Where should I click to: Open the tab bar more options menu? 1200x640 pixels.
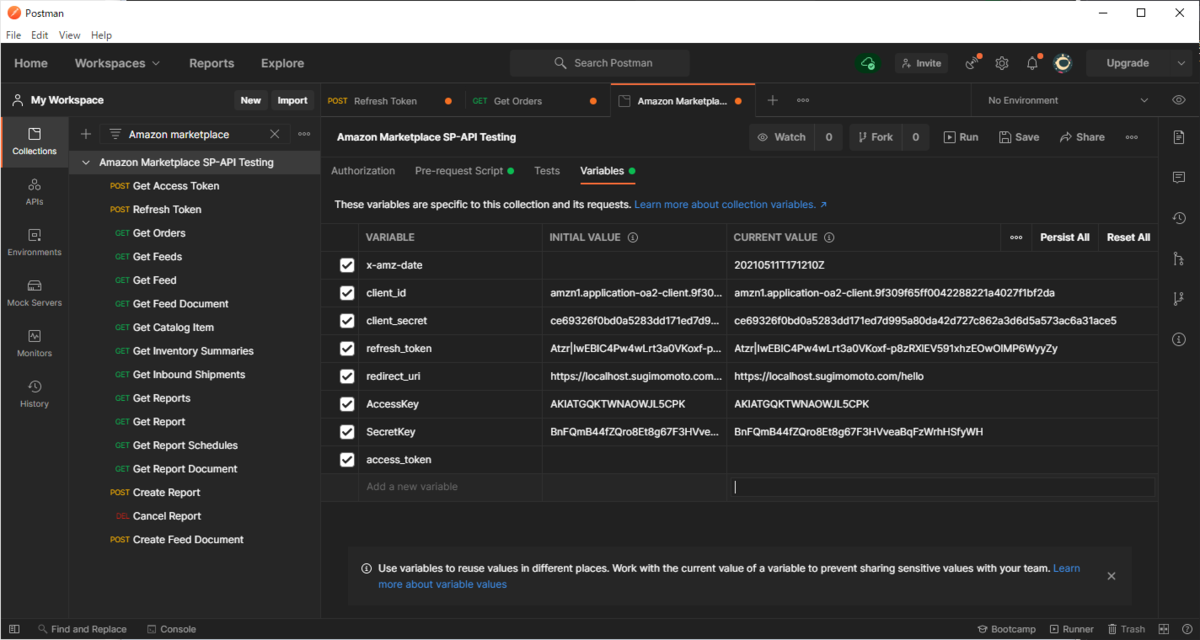click(803, 100)
